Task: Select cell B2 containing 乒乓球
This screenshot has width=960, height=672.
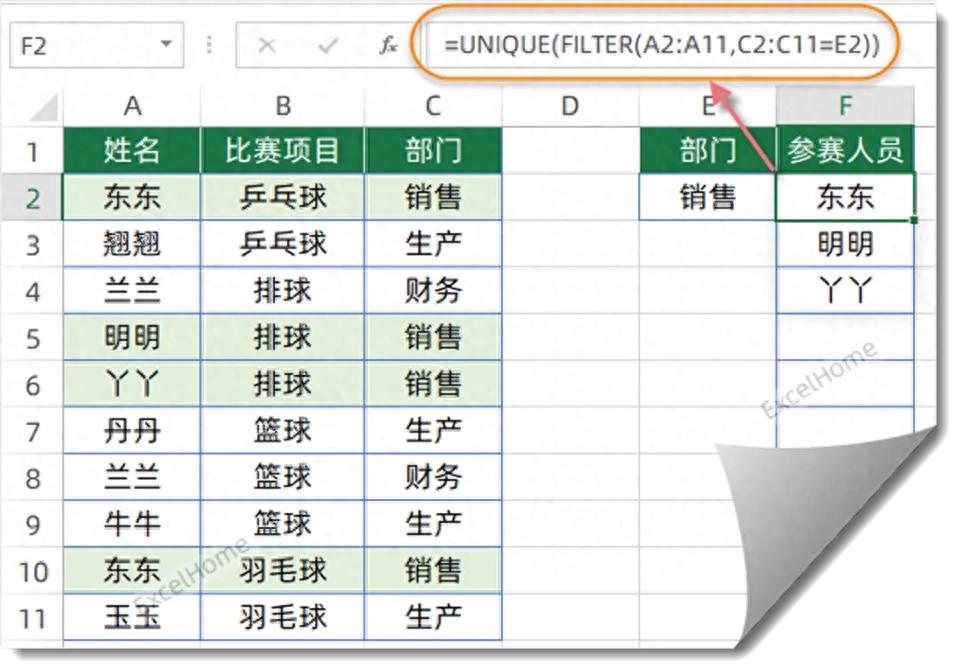Action: point(282,197)
